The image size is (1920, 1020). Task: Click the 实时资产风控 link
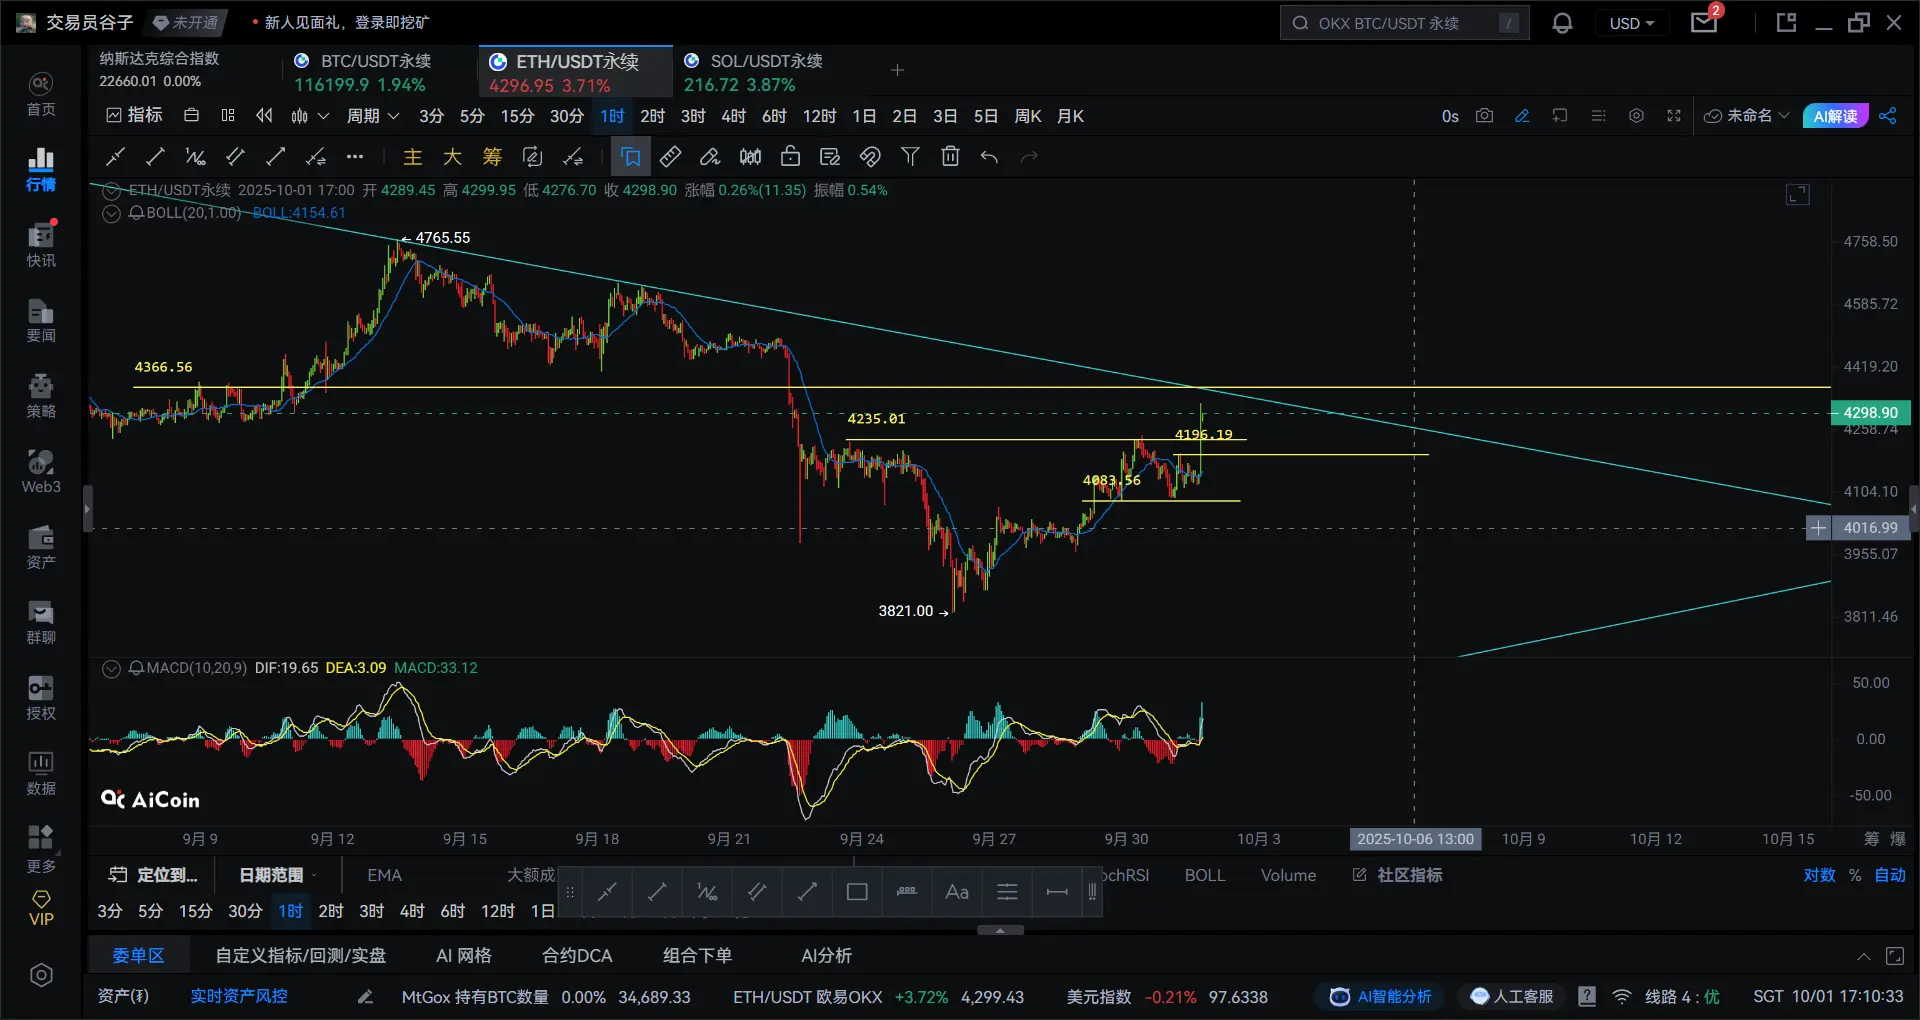click(x=239, y=997)
